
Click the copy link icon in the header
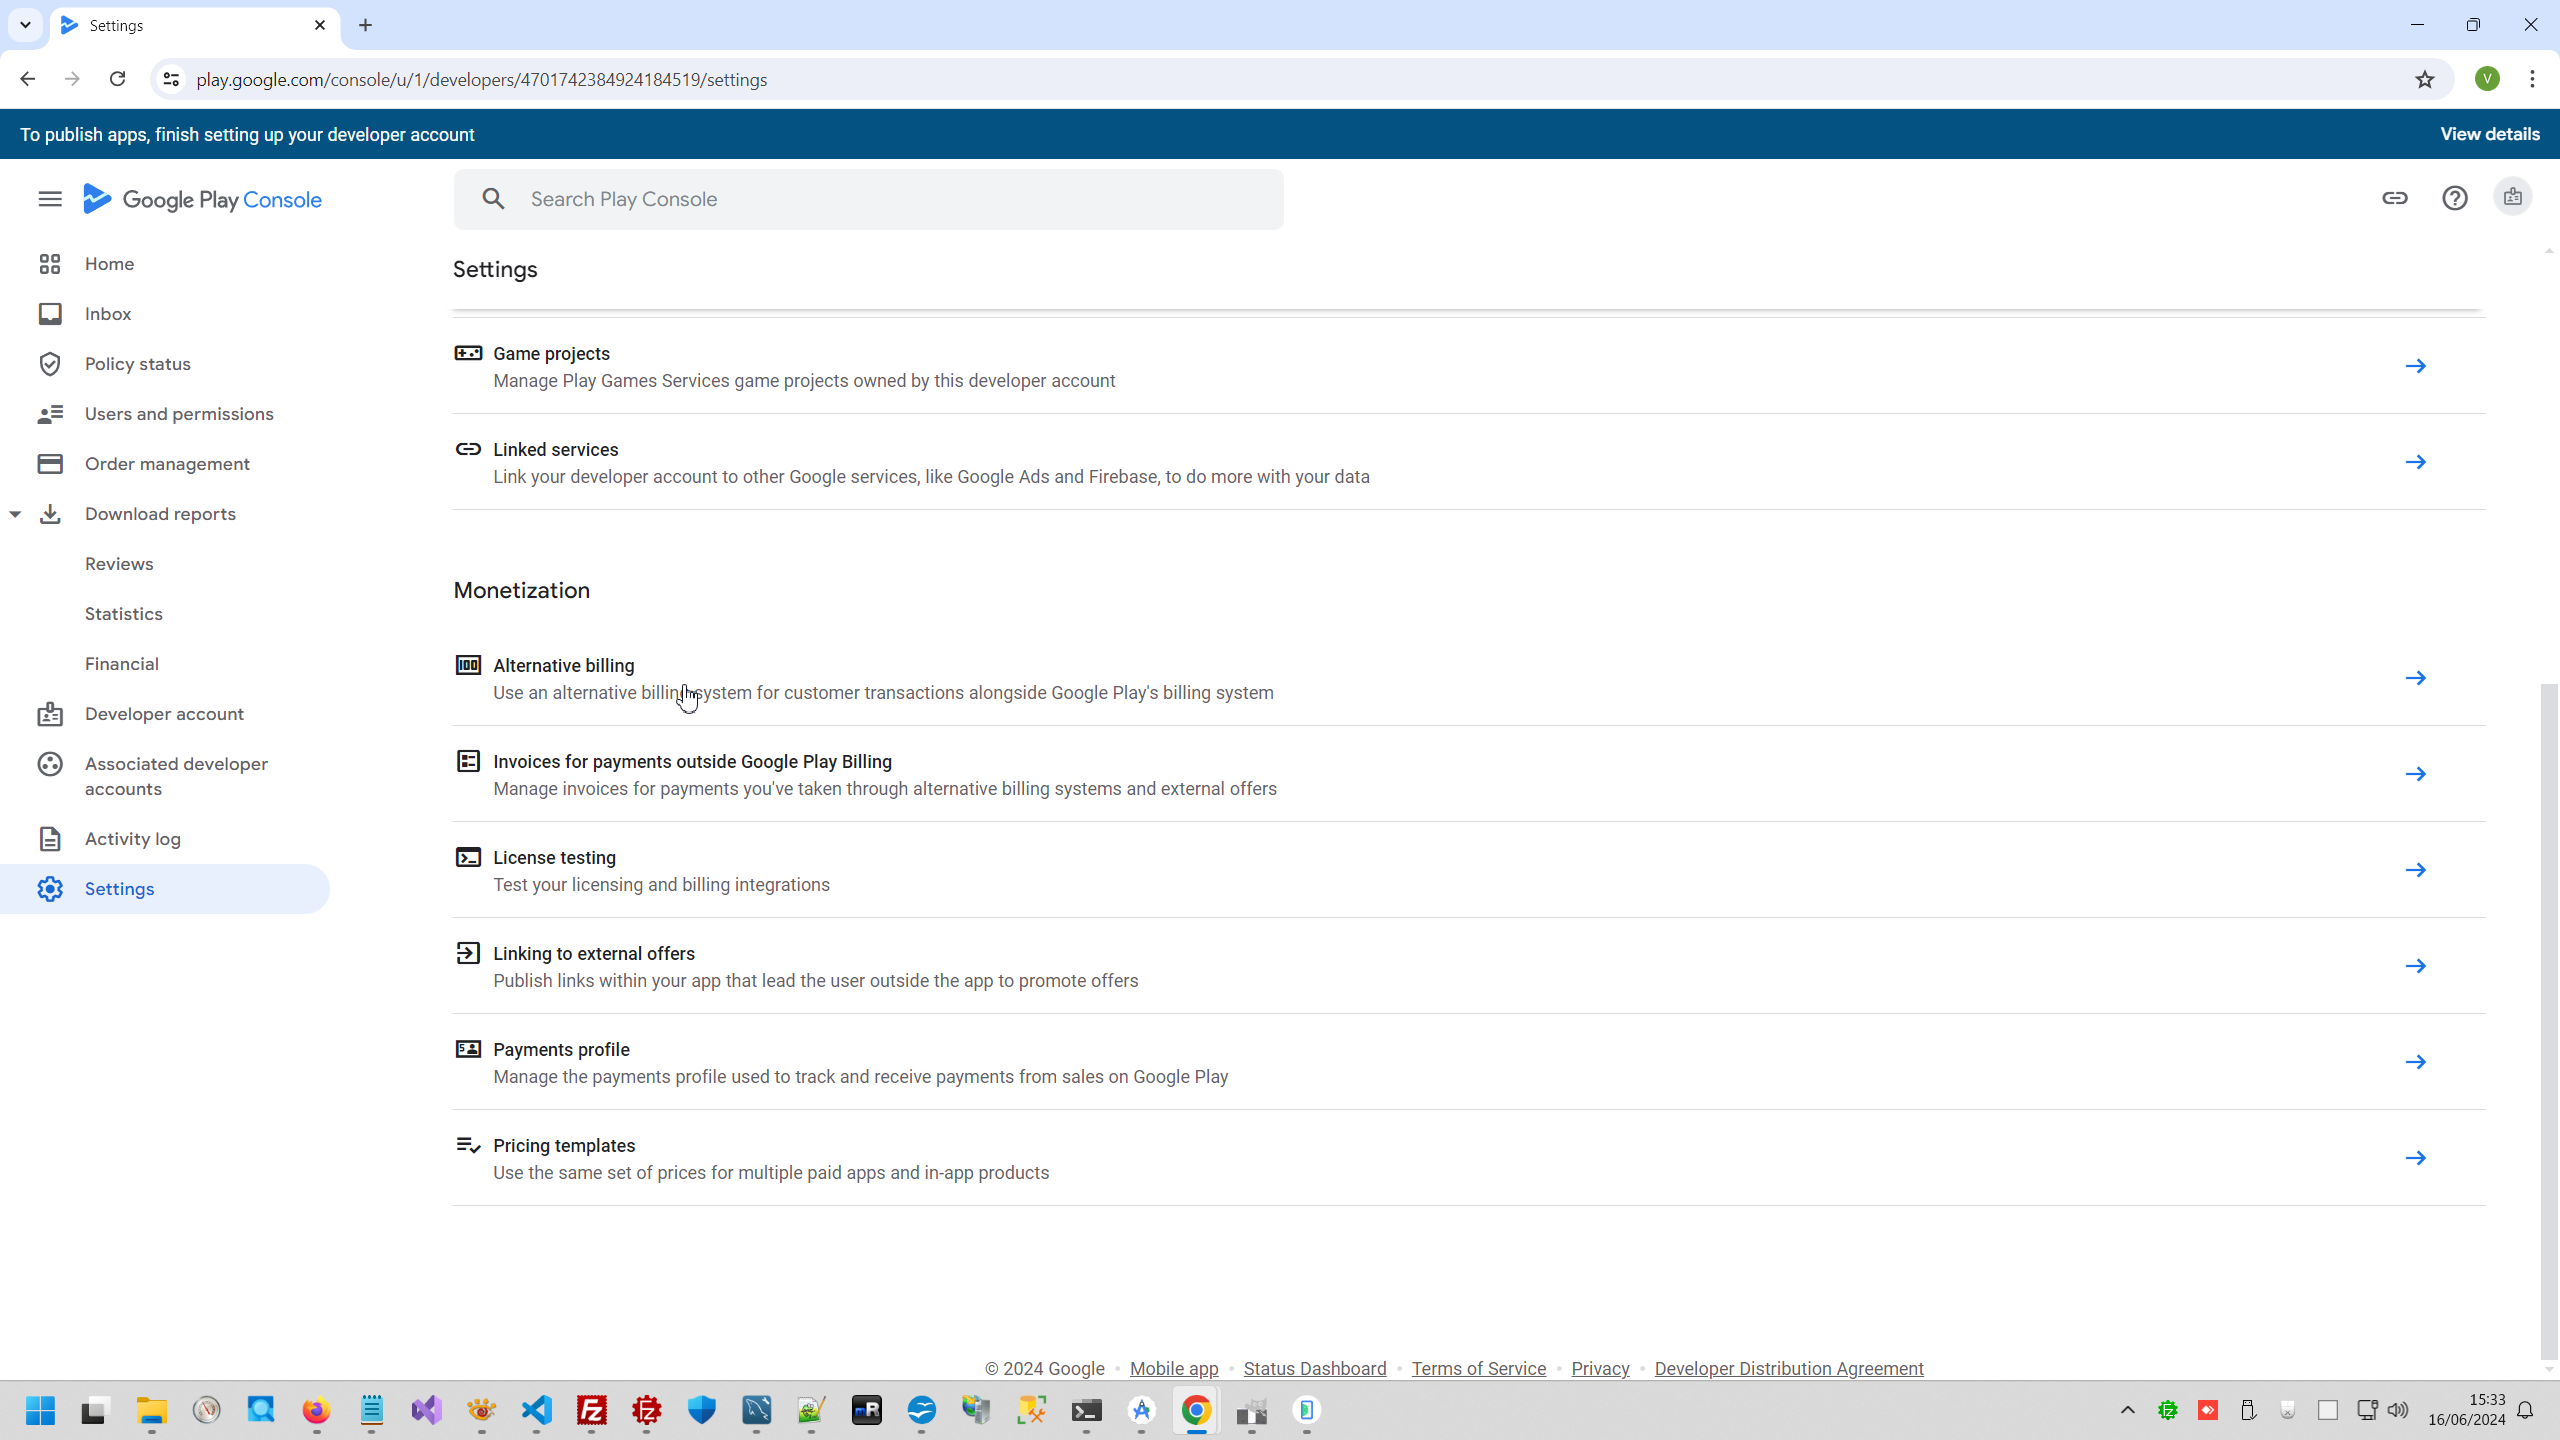(x=2394, y=198)
